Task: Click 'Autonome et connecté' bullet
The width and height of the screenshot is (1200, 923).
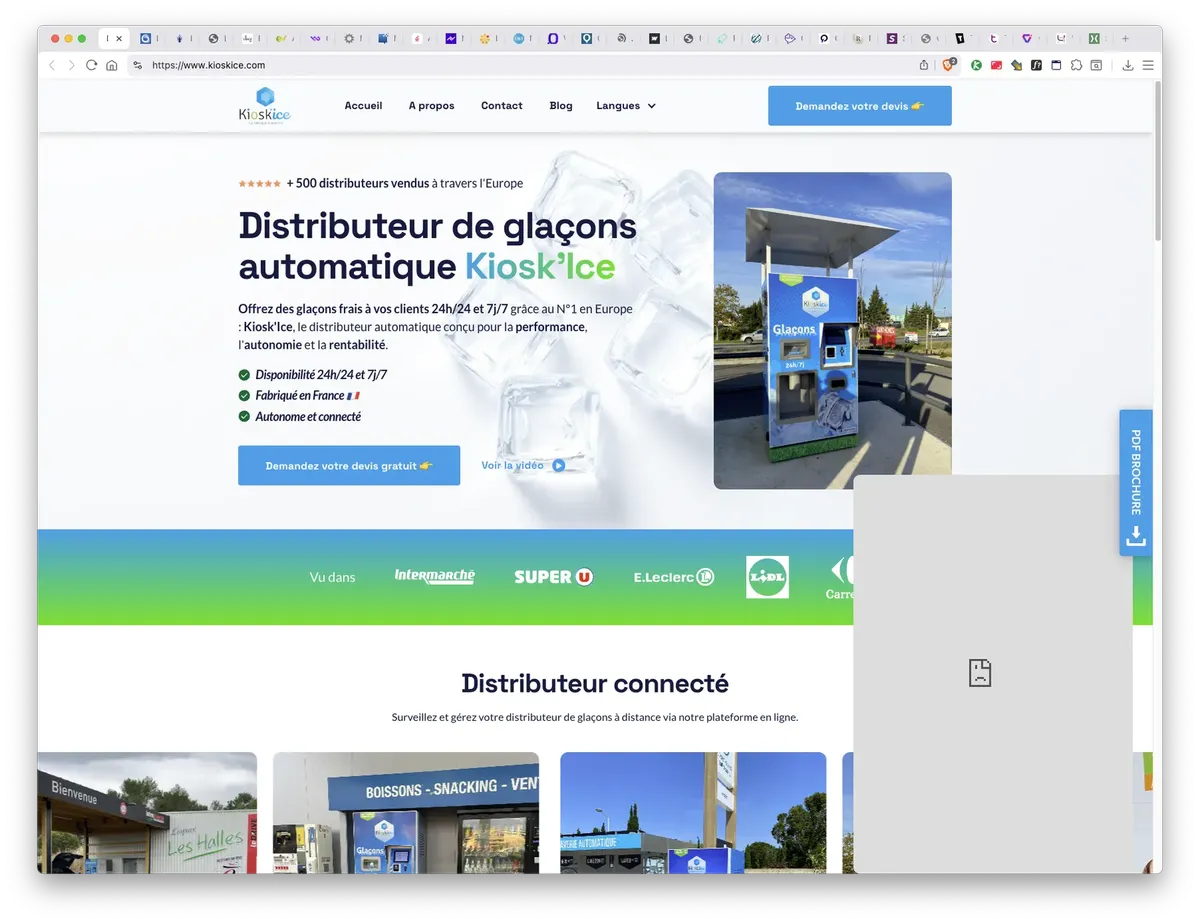Action: tap(308, 417)
